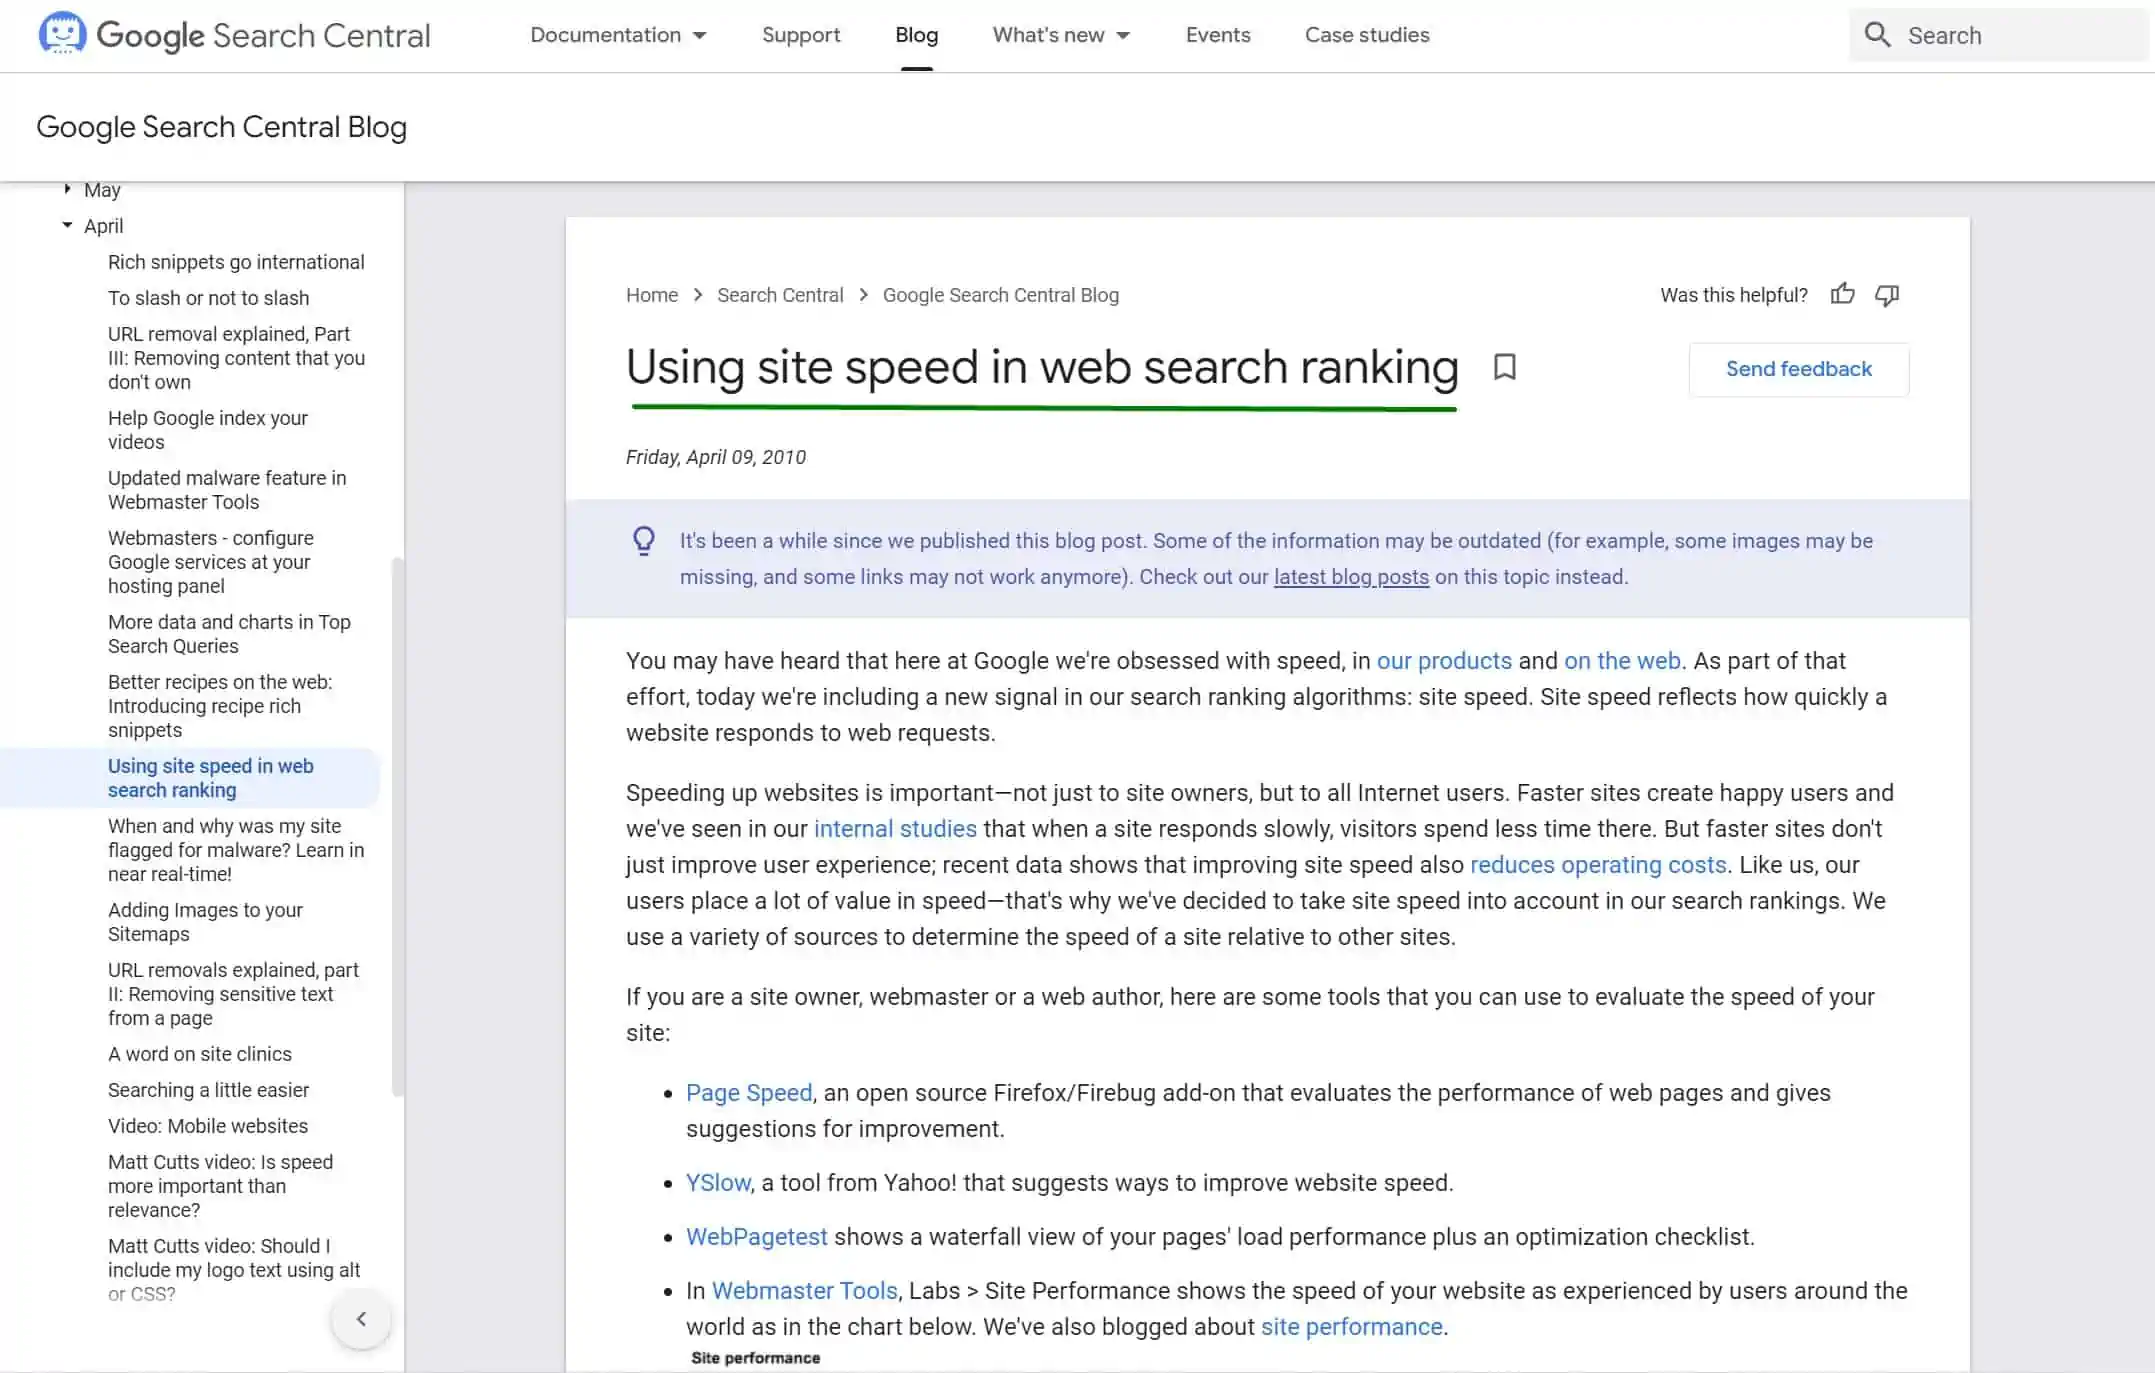The height and width of the screenshot is (1373, 2155).
Task: Open 'Better recipes on the web' post
Action: pos(220,706)
